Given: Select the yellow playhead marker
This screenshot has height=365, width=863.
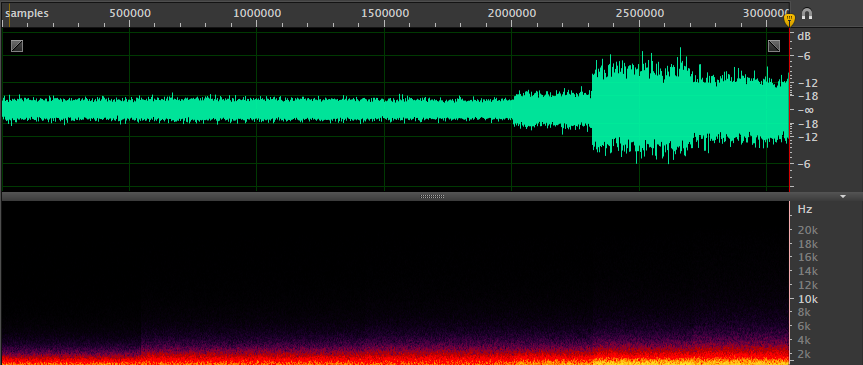Looking at the screenshot, I should [x=789, y=20].
